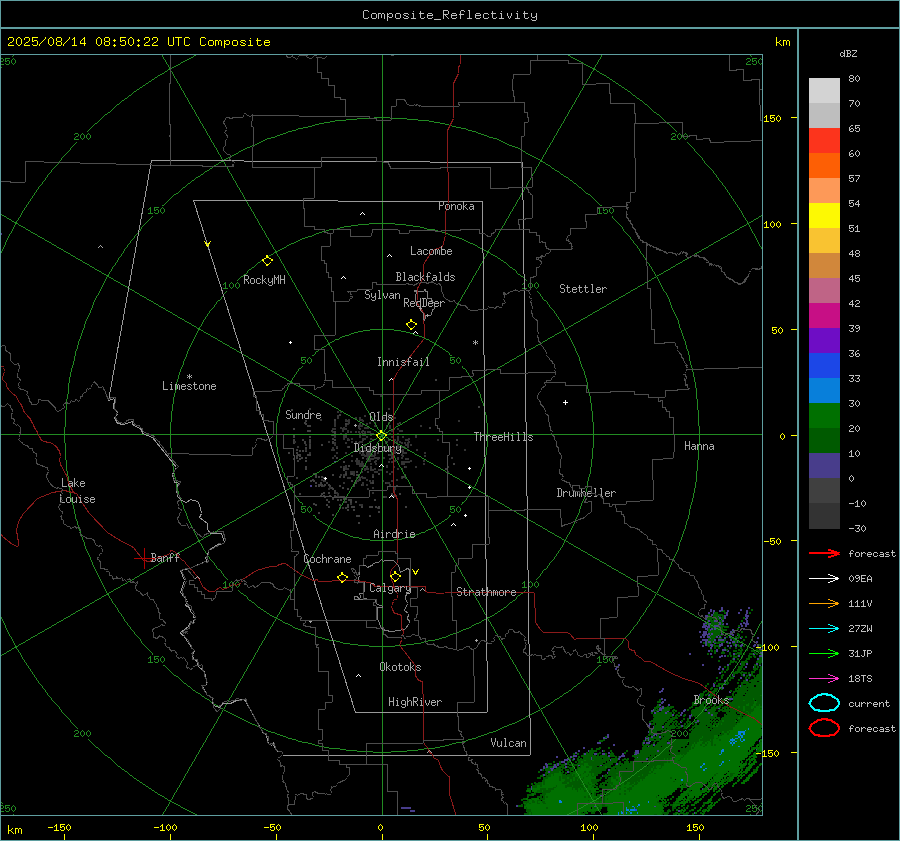The height and width of the screenshot is (841, 900).
Task: Click the Limestone label
Action: click(189, 386)
